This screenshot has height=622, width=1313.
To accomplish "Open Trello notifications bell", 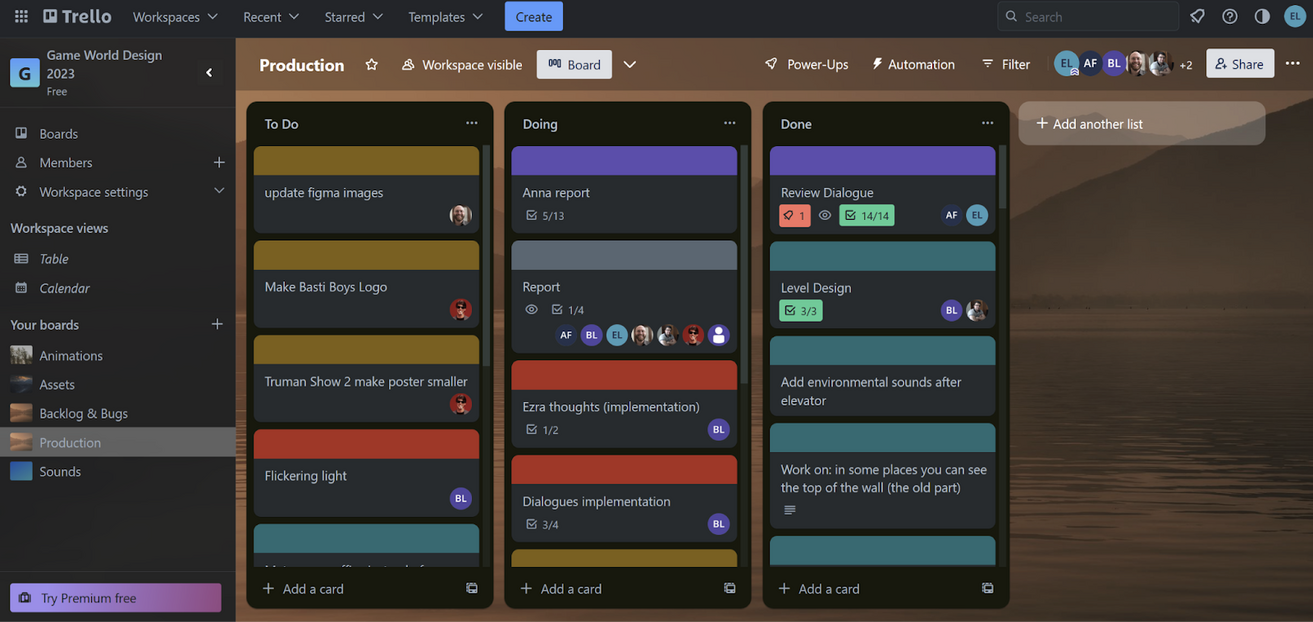I will (x=1196, y=16).
